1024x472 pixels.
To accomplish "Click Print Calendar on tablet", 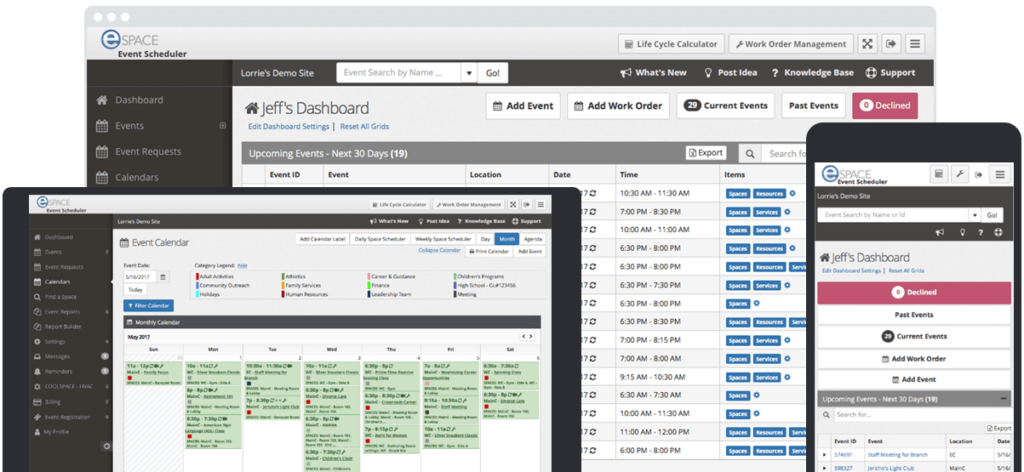I will point(489,251).
